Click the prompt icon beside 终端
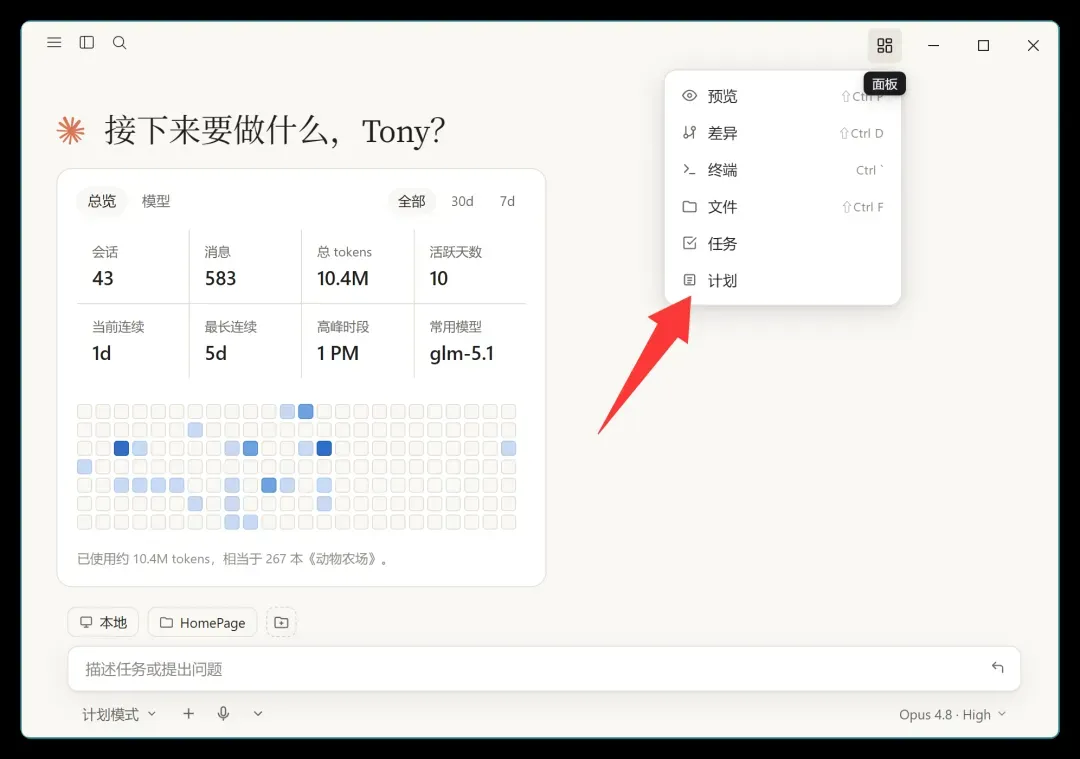Viewport: 1080px width, 759px height. pos(689,169)
